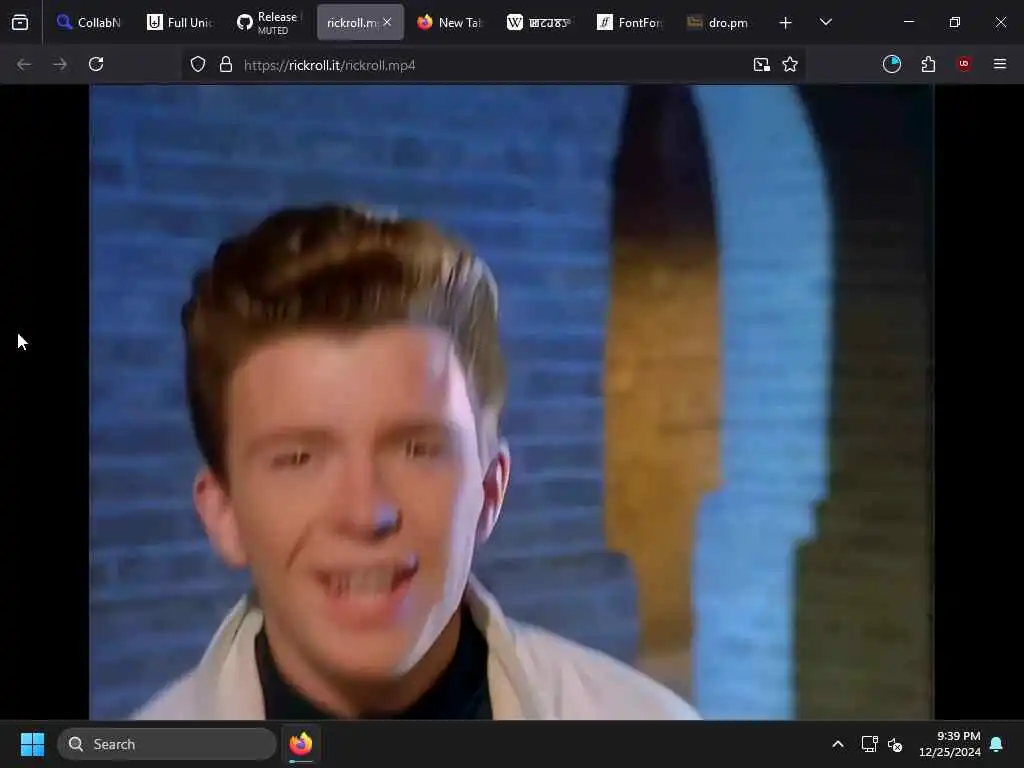Open clock showing 9:39 PM
The width and height of the screenshot is (1024, 768).
click(950, 744)
